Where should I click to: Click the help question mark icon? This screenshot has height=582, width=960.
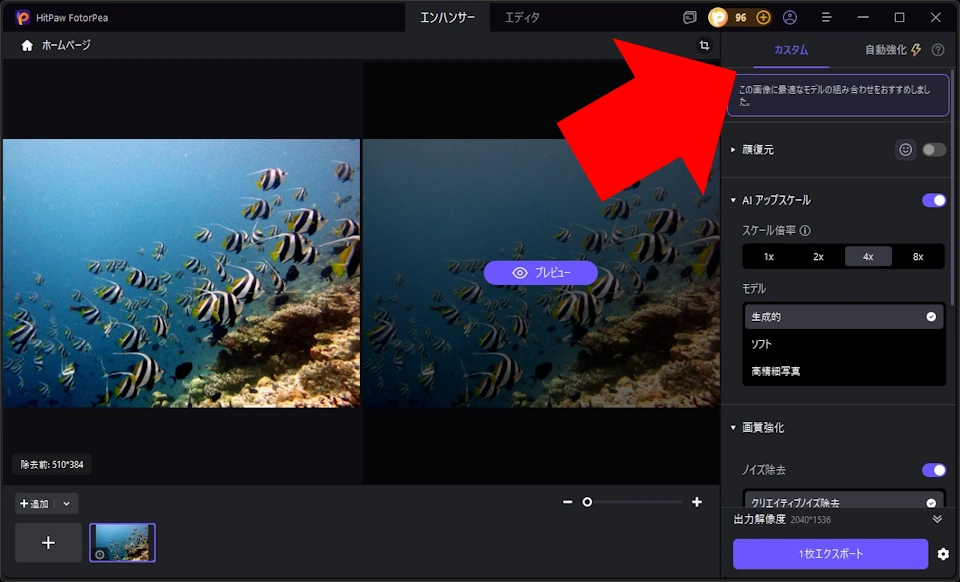[938, 50]
